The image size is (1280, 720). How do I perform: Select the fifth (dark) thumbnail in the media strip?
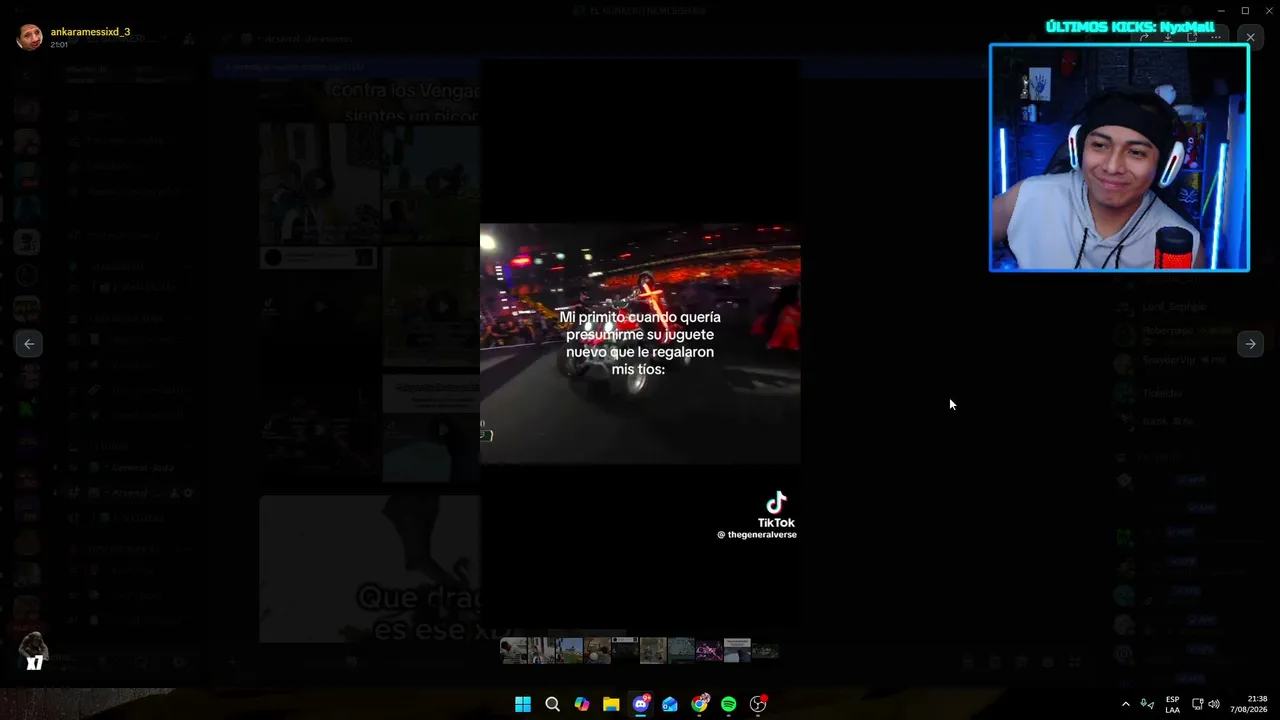click(x=625, y=651)
